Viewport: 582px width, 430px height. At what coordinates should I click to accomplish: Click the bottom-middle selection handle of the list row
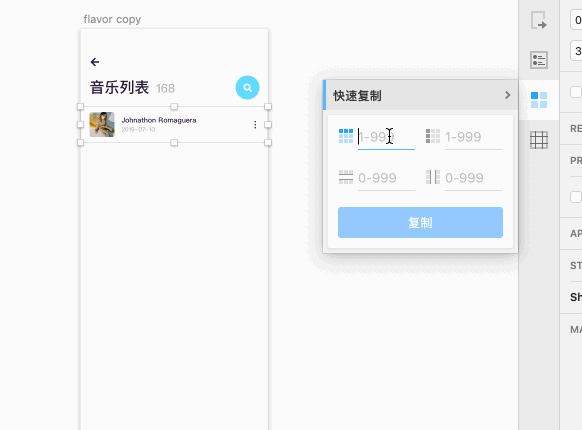(174, 143)
